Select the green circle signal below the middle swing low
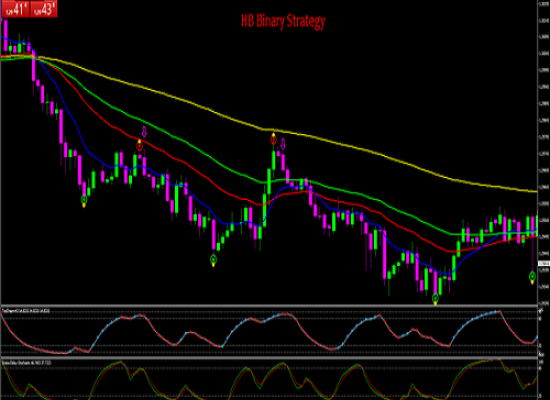Screen dimensions: 550x400 pyautogui.click(x=213, y=260)
